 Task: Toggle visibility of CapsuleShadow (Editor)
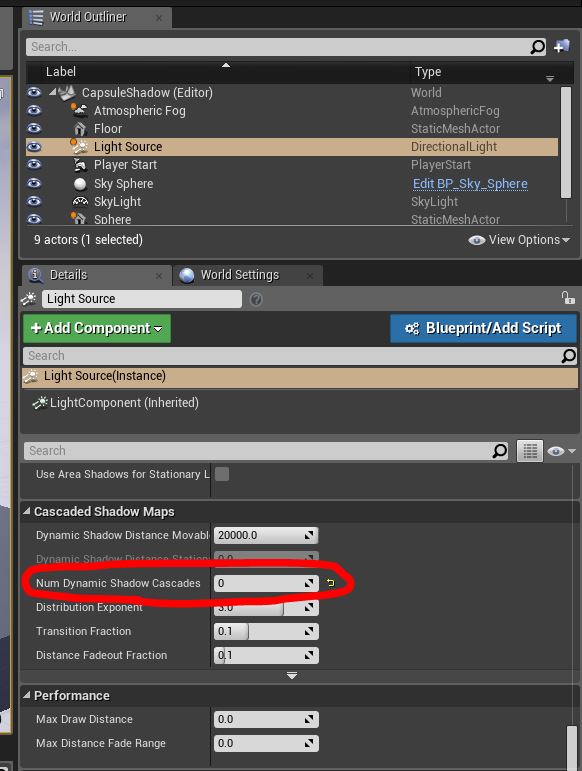(34, 92)
